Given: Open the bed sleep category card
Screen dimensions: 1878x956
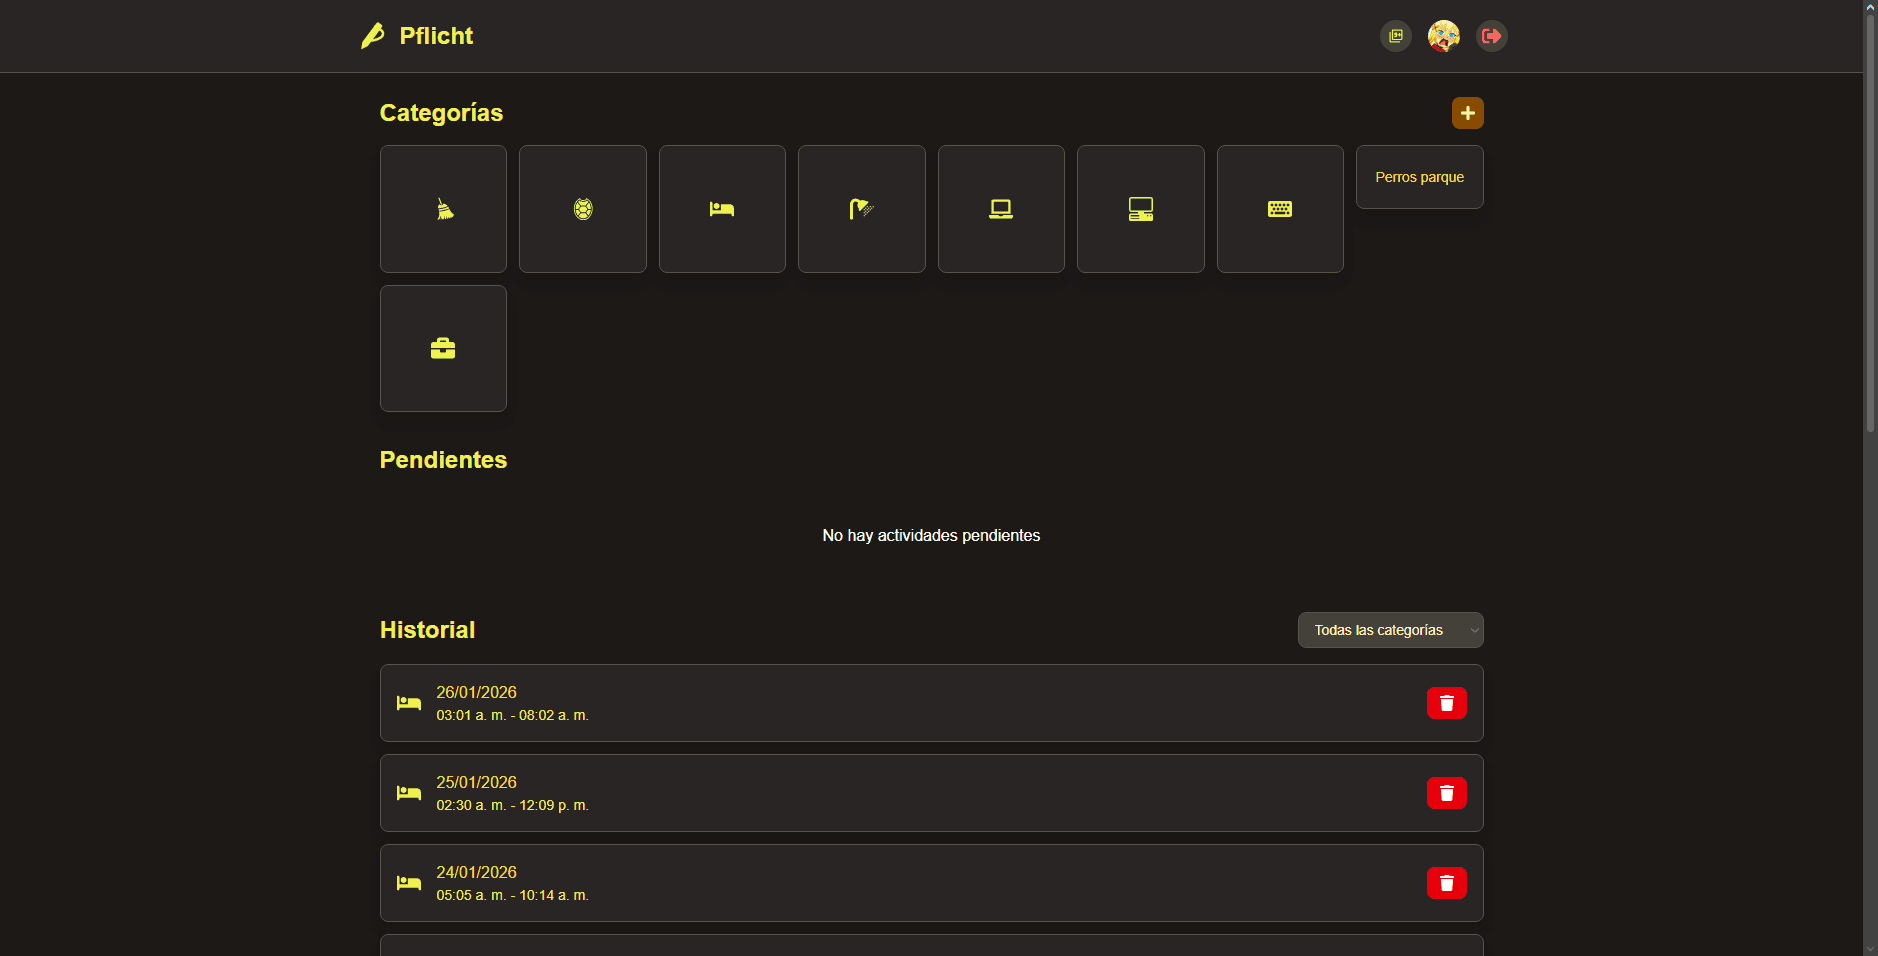Looking at the screenshot, I should pos(722,209).
